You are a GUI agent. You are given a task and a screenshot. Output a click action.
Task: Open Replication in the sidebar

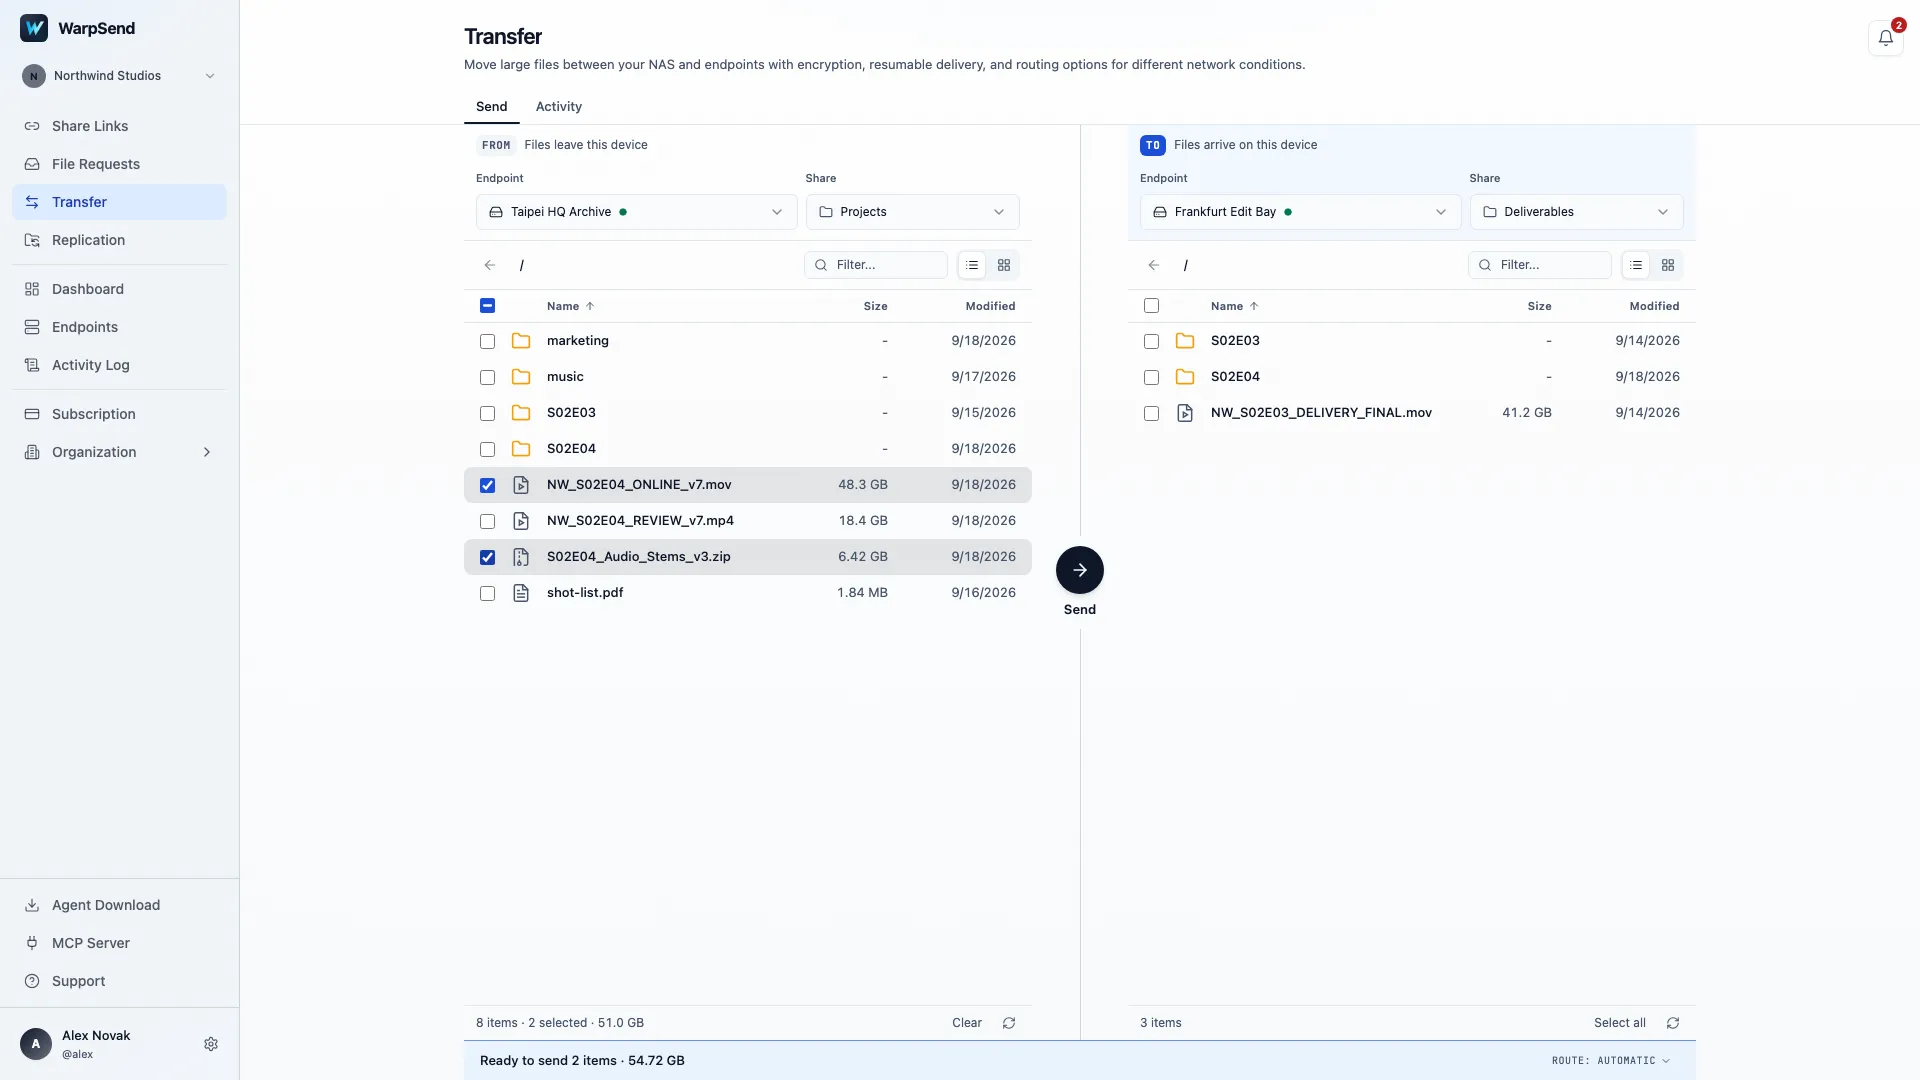(x=119, y=240)
